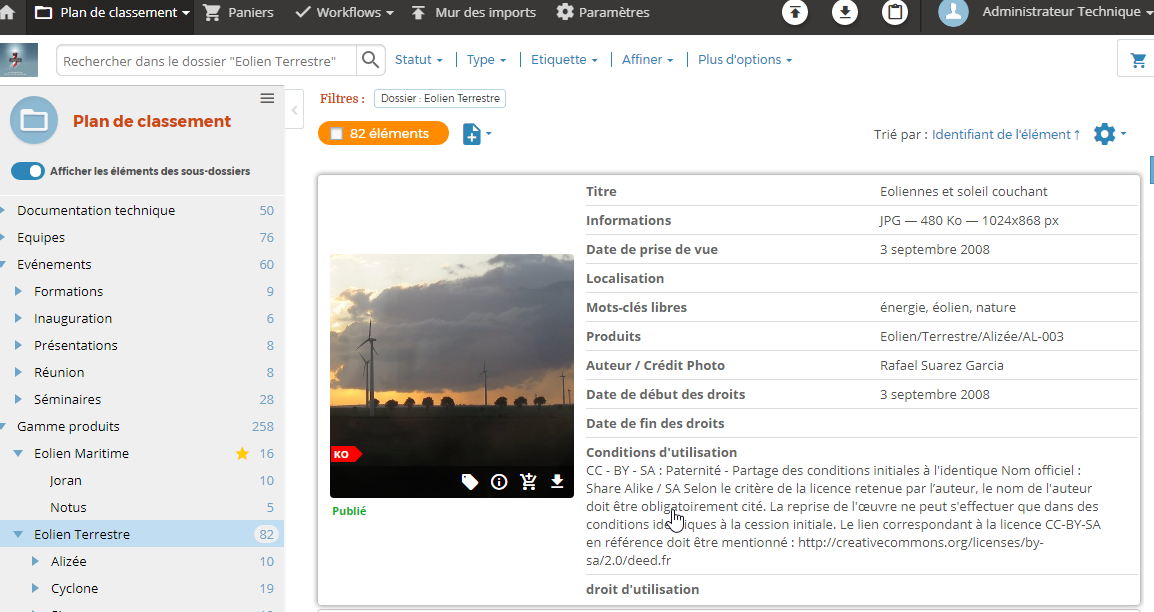This screenshot has height=612, width=1154.
Task: Select the Notus subfolder
Action: [68, 508]
